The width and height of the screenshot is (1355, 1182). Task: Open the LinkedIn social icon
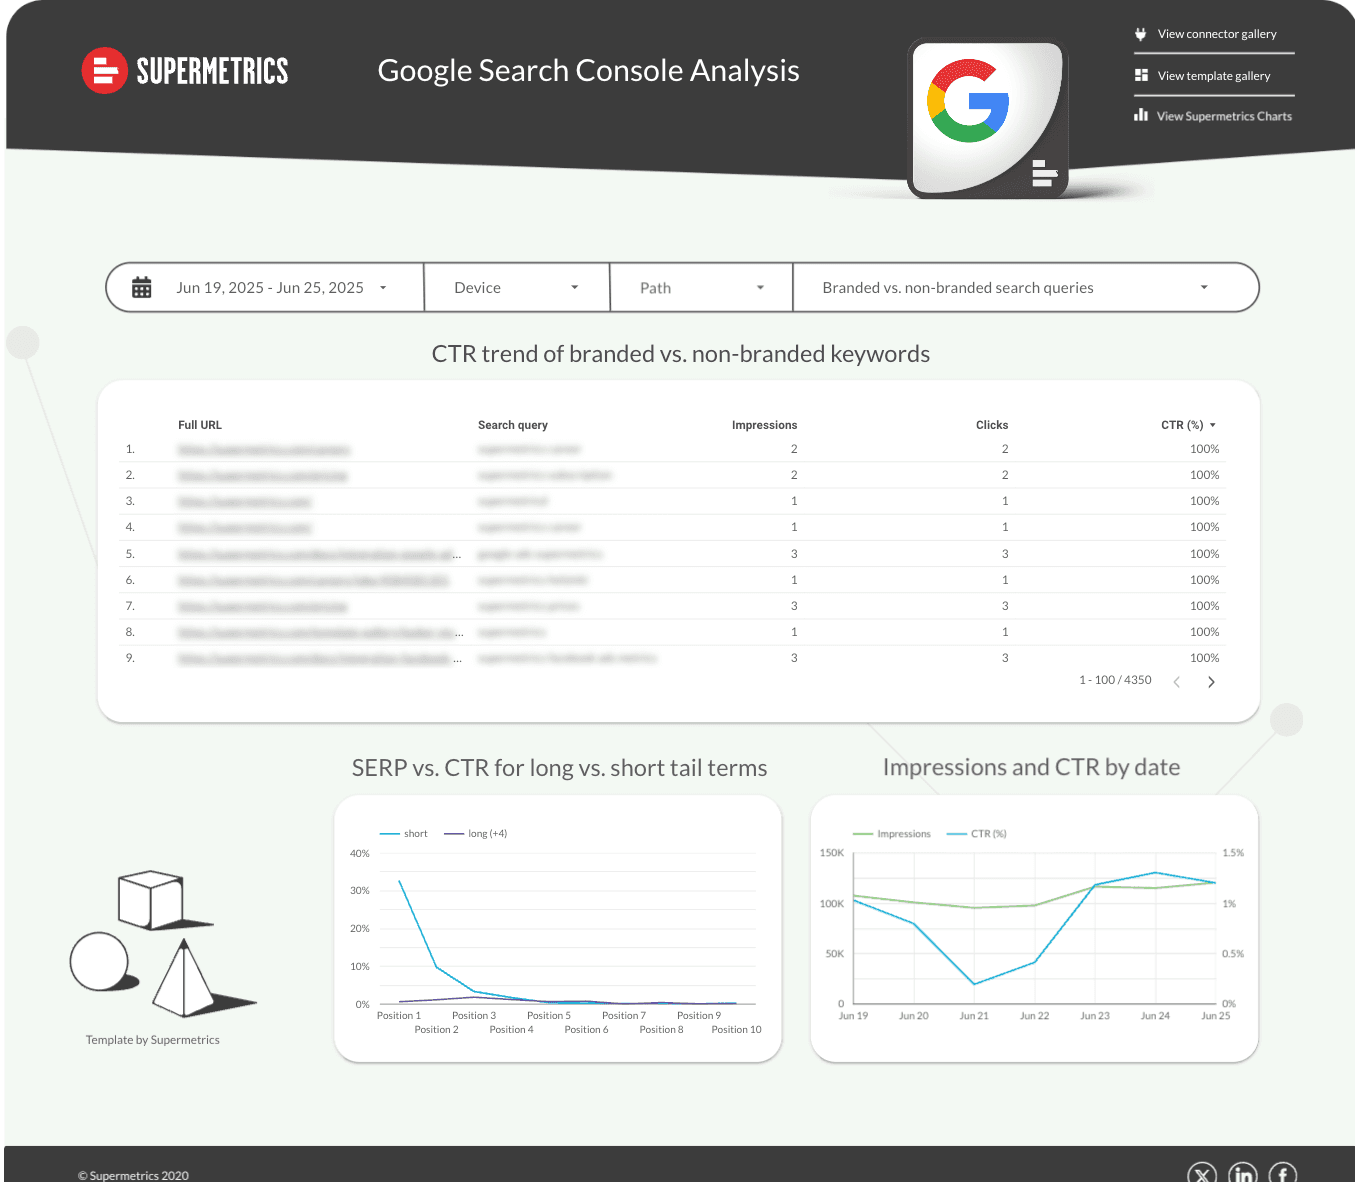[x=1243, y=1175]
